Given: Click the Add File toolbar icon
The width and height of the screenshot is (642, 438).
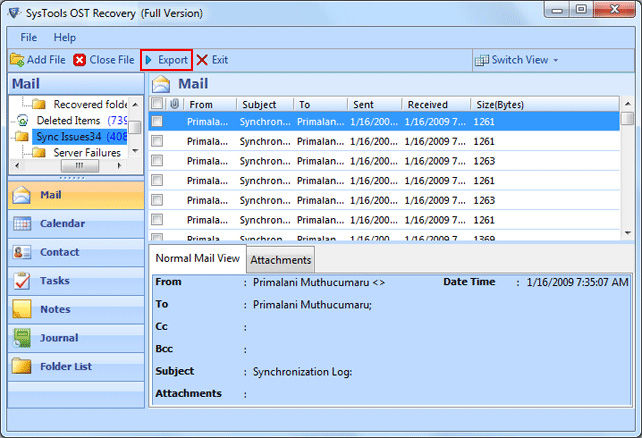Looking at the screenshot, I should point(15,60).
